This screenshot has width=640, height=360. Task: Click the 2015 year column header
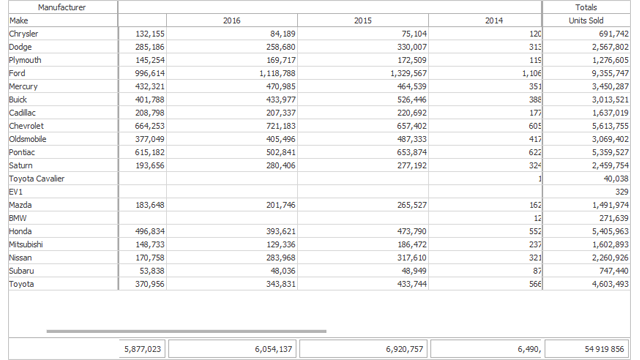tap(363, 20)
